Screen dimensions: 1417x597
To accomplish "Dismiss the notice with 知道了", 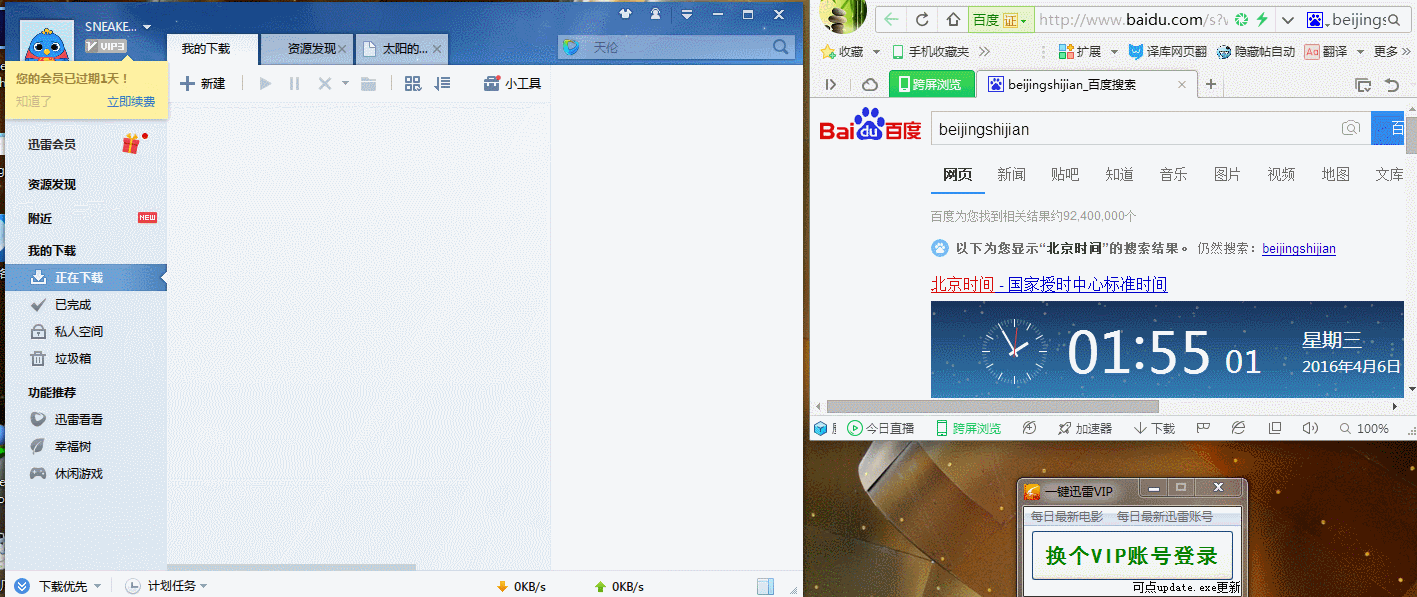I will tap(34, 101).
